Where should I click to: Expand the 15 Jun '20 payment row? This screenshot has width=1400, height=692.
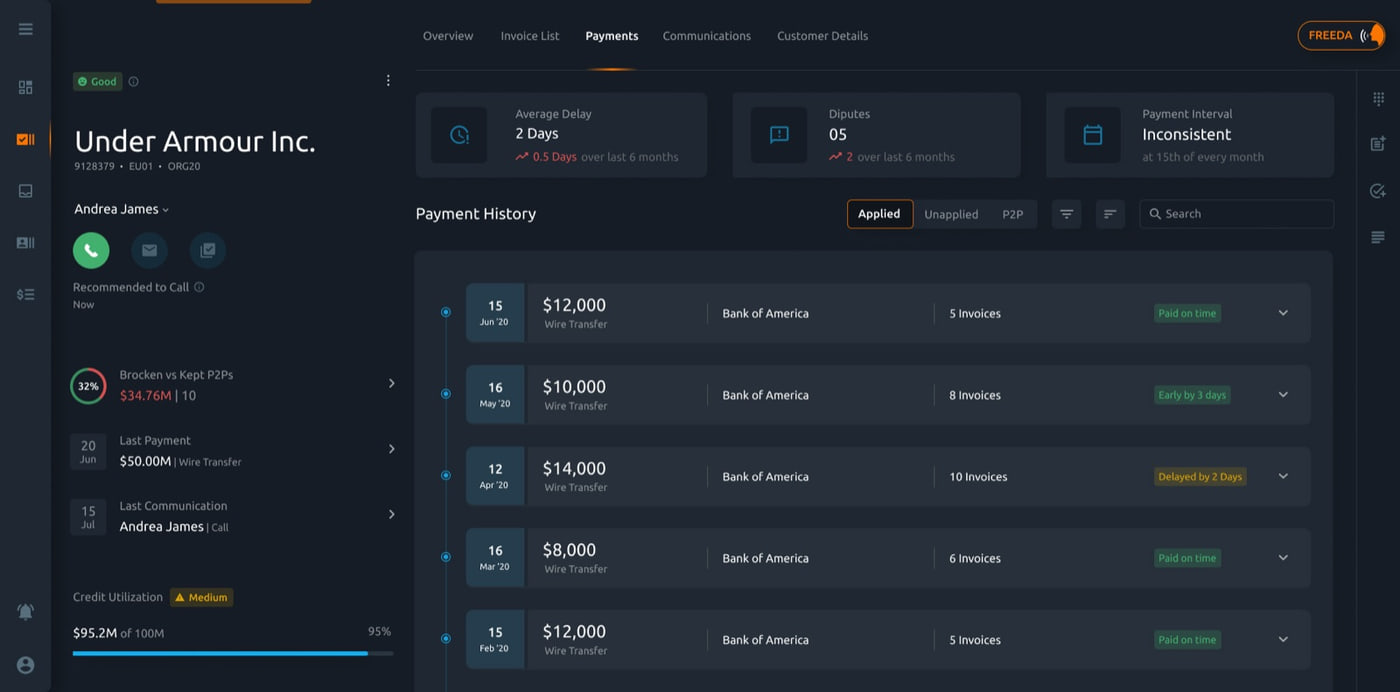point(1283,313)
